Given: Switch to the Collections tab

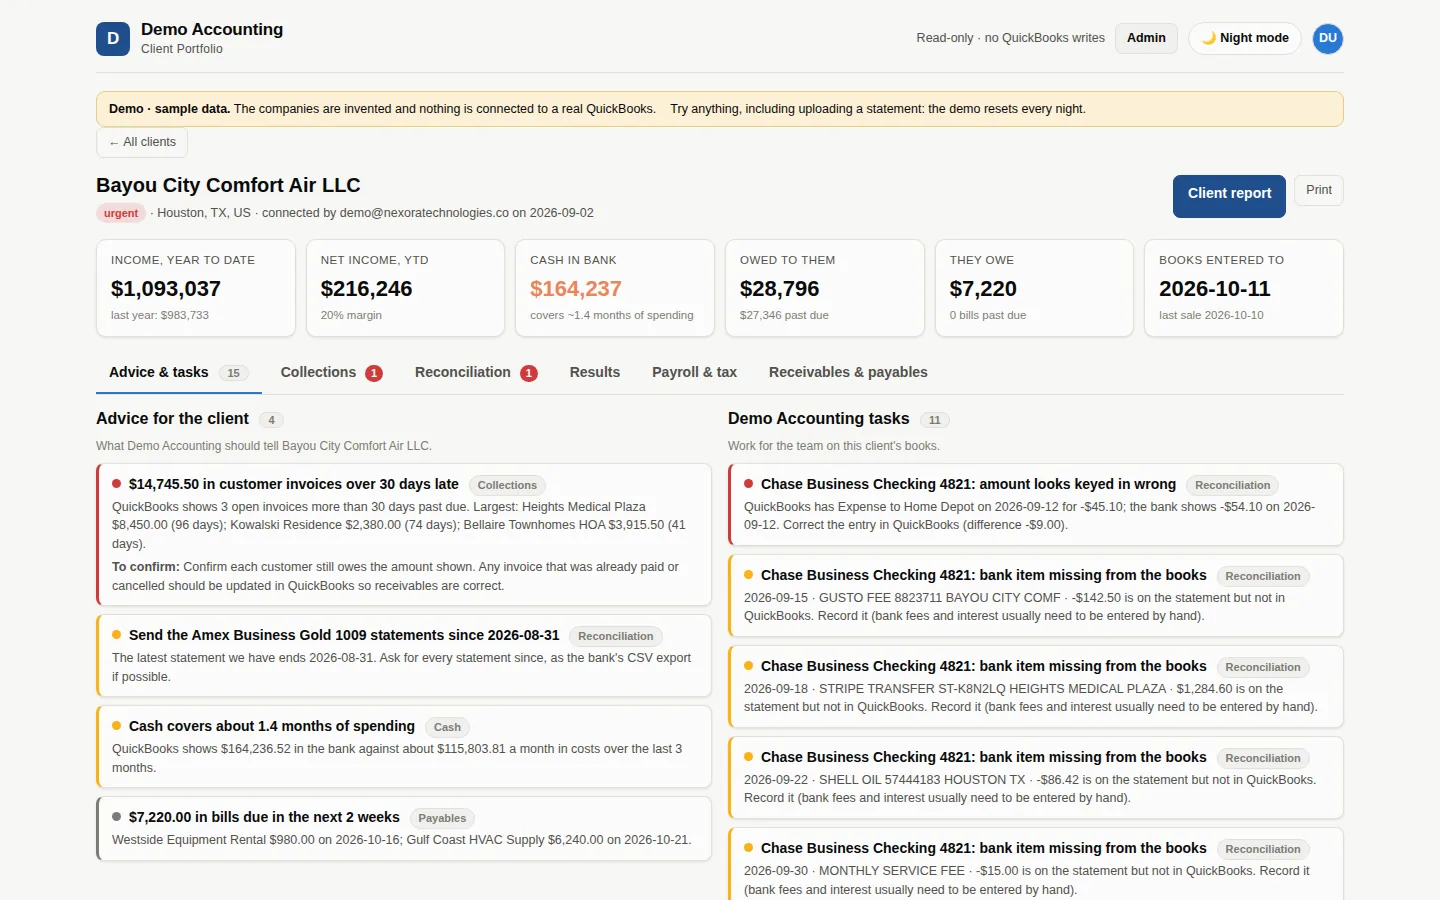Looking at the screenshot, I should click(331, 372).
